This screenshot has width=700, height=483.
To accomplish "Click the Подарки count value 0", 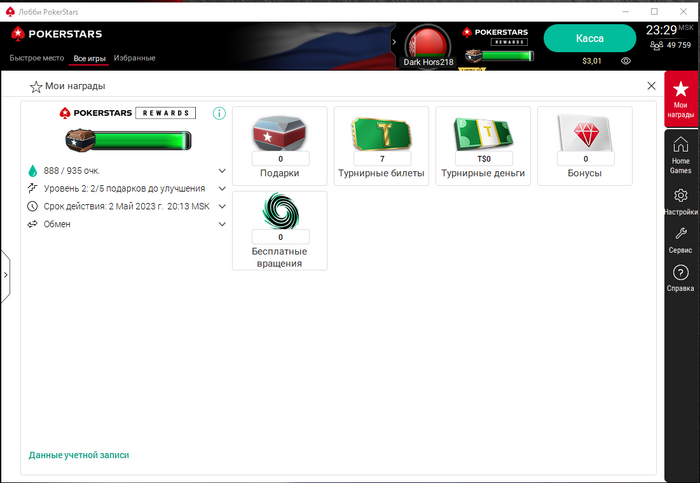I will (x=280, y=159).
